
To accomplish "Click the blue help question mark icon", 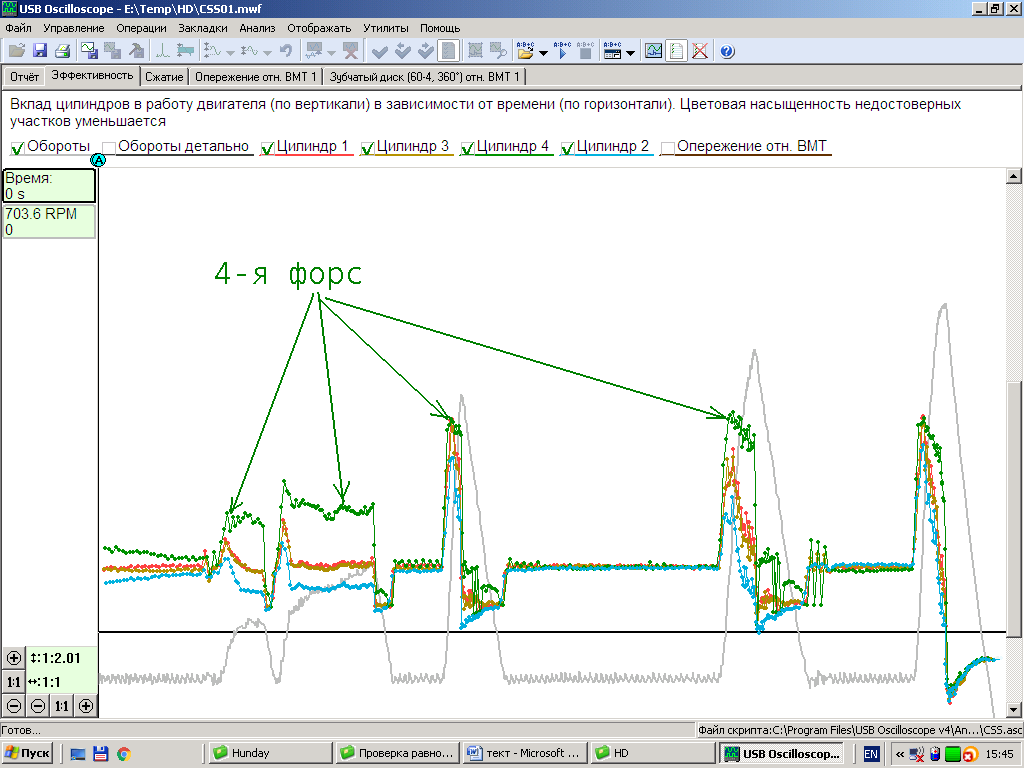I will point(727,50).
